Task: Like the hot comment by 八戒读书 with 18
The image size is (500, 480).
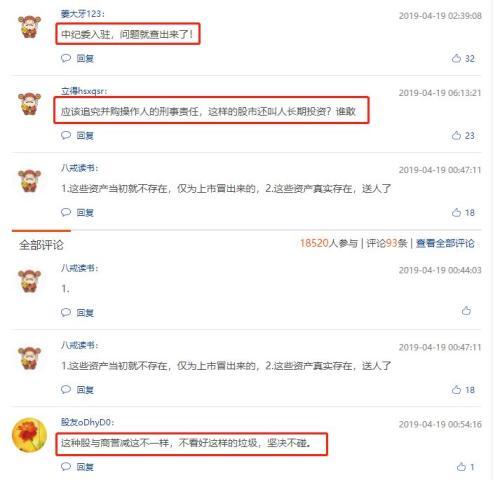Action: tap(456, 212)
